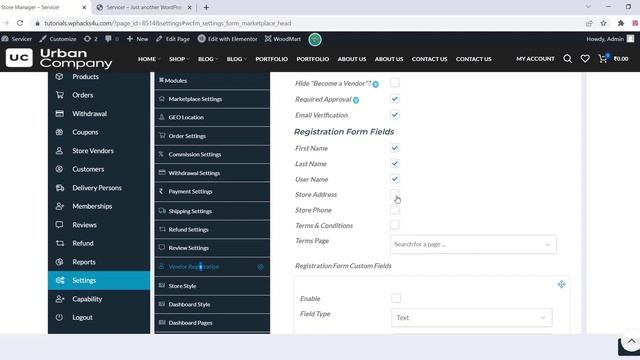
Task: Click the Delivery Persons truck icon
Action: point(60,188)
